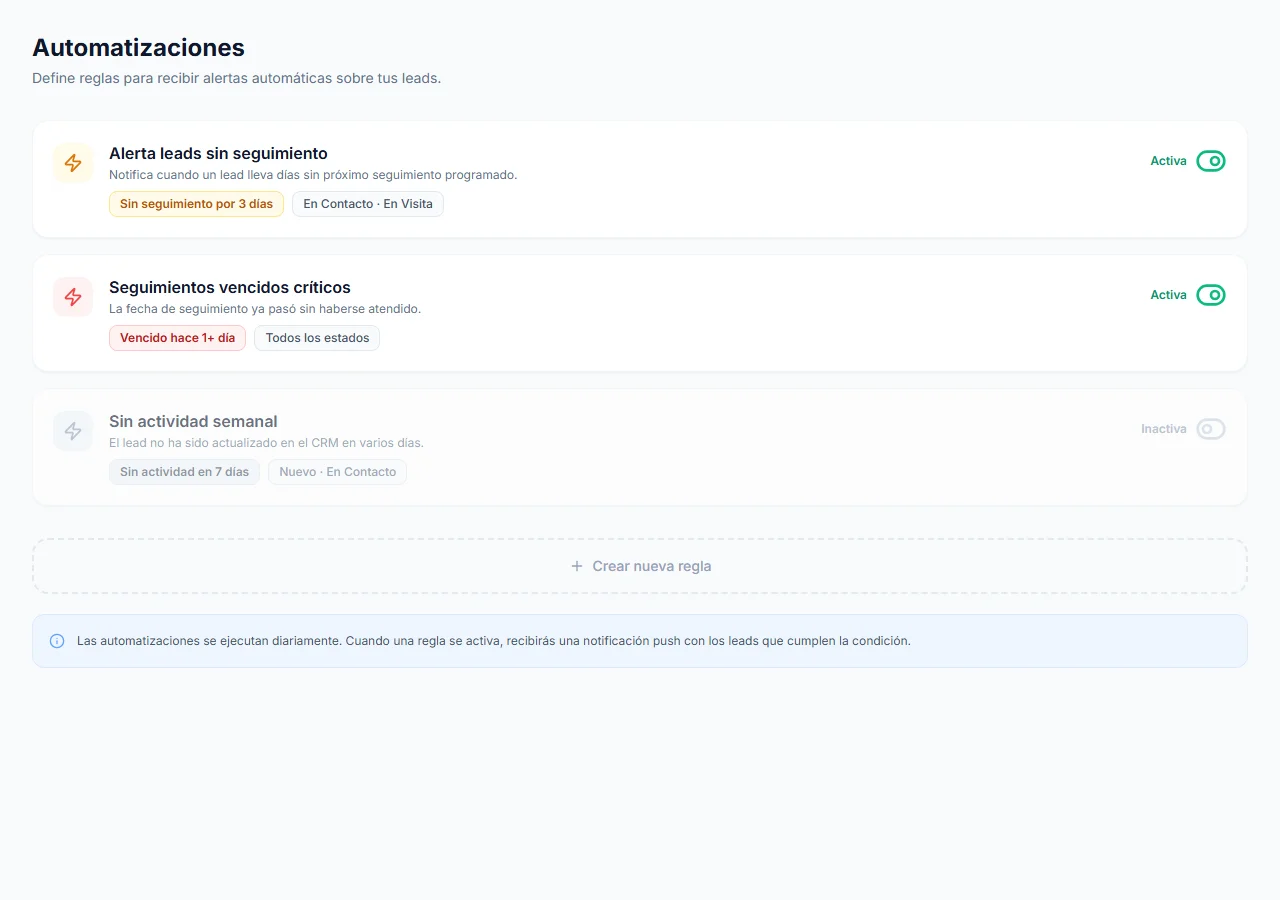Click the Sin seguimiento por 3 días tag
1280x900 pixels.
click(x=196, y=204)
